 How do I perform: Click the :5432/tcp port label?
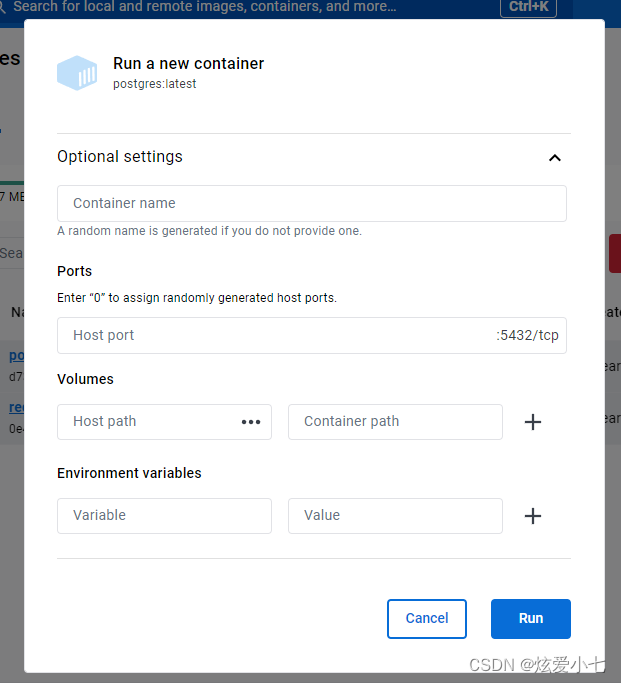[x=527, y=335]
